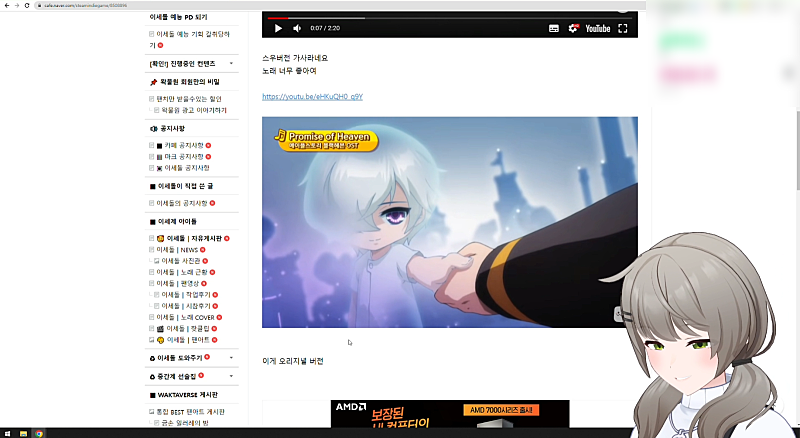This screenshot has width=800, height=438.
Task: Focus the cafe.naver.com address bar
Action: [339, 5]
